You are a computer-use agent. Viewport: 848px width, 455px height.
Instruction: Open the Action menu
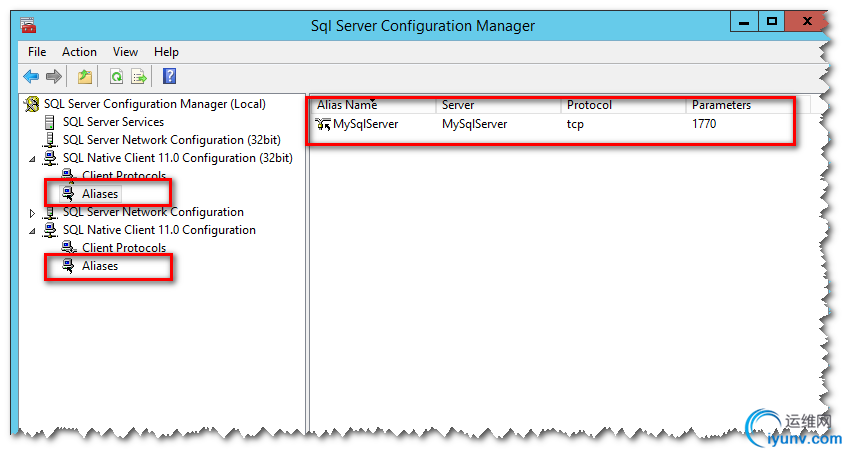click(79, 52)
